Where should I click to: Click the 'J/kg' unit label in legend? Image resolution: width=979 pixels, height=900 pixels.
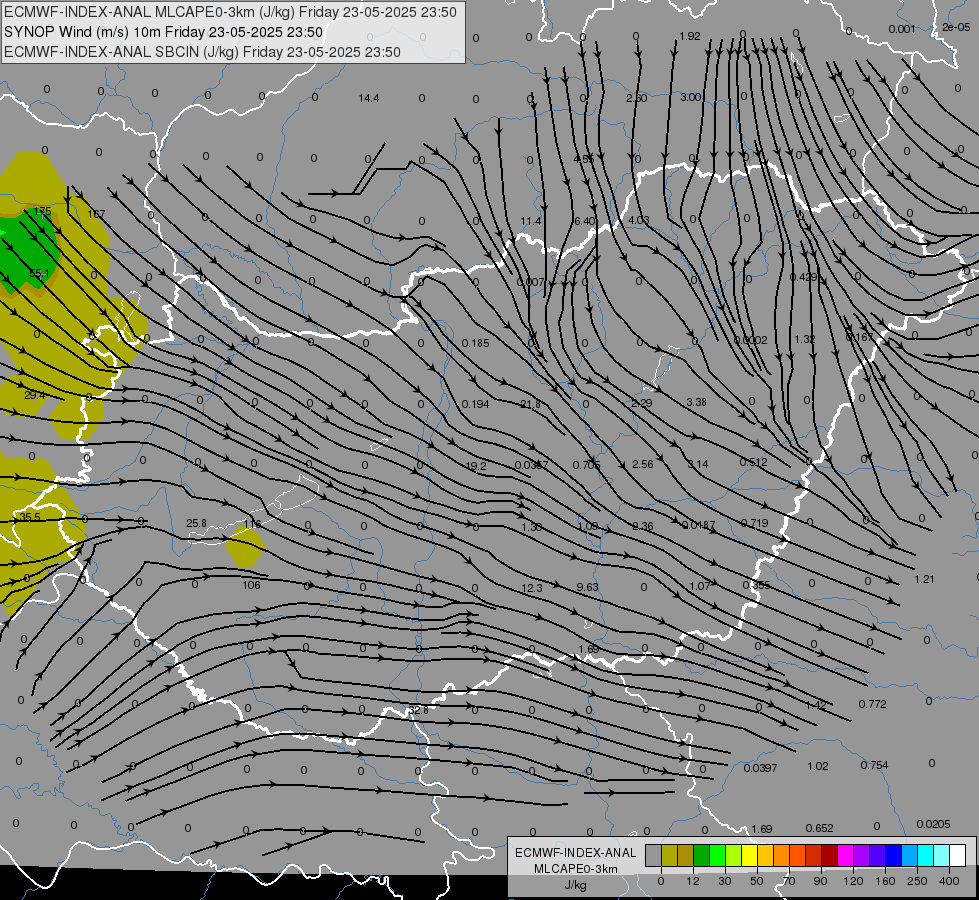(x=576, y=885)
